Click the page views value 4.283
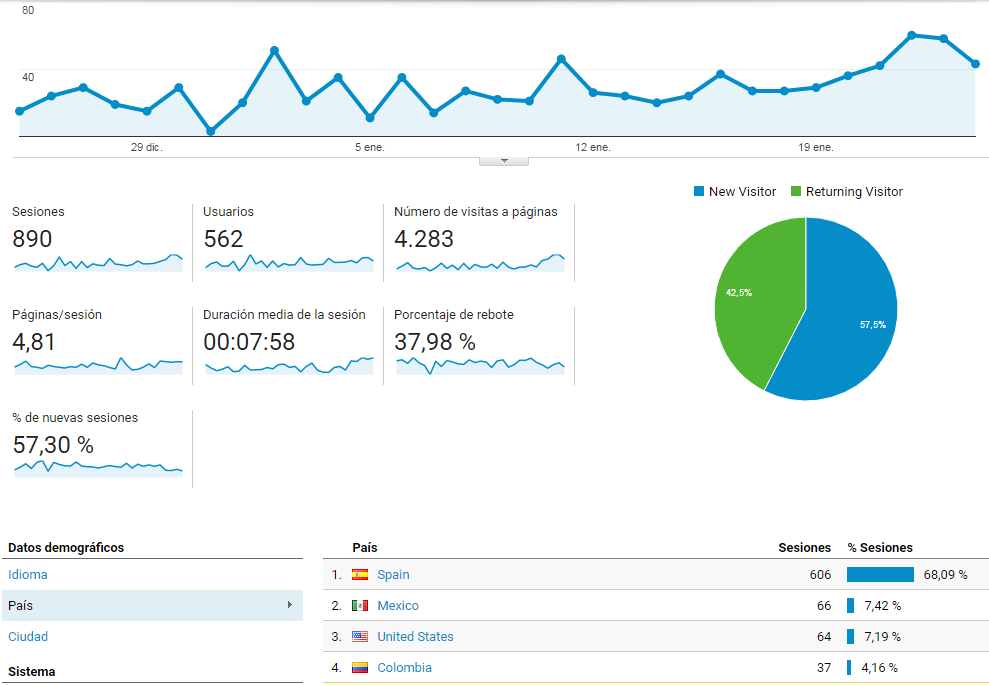Viewport: 989px width, 685px height. (424, 239)
